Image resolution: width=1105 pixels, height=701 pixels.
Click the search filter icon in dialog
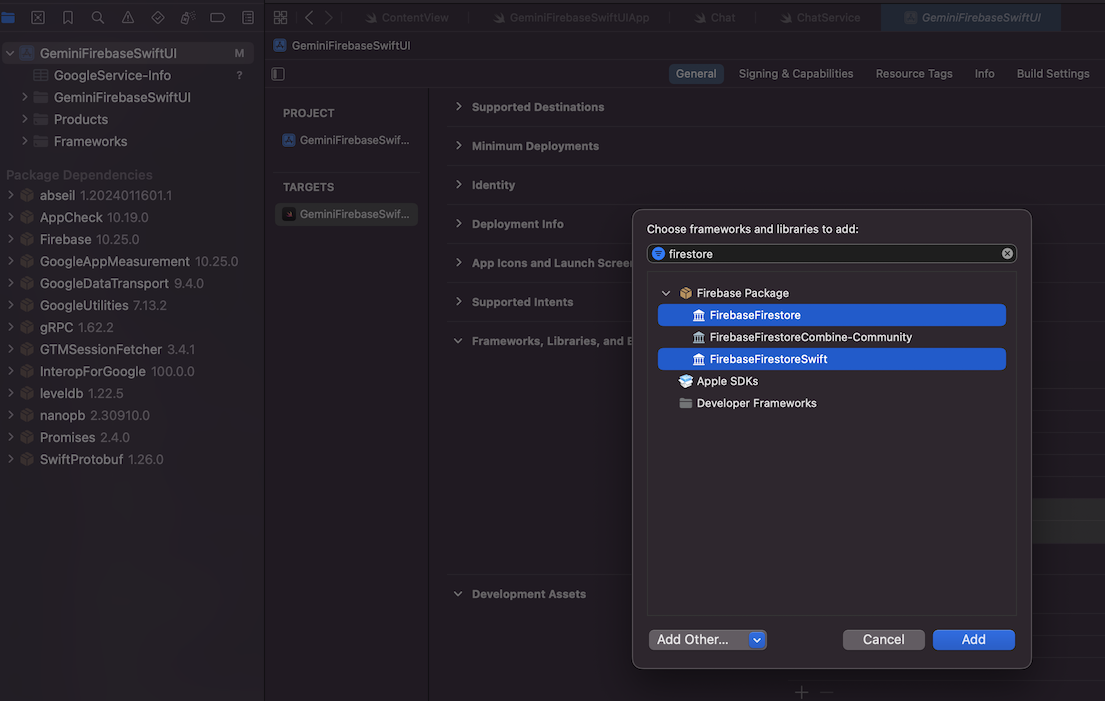coord(658,254)
